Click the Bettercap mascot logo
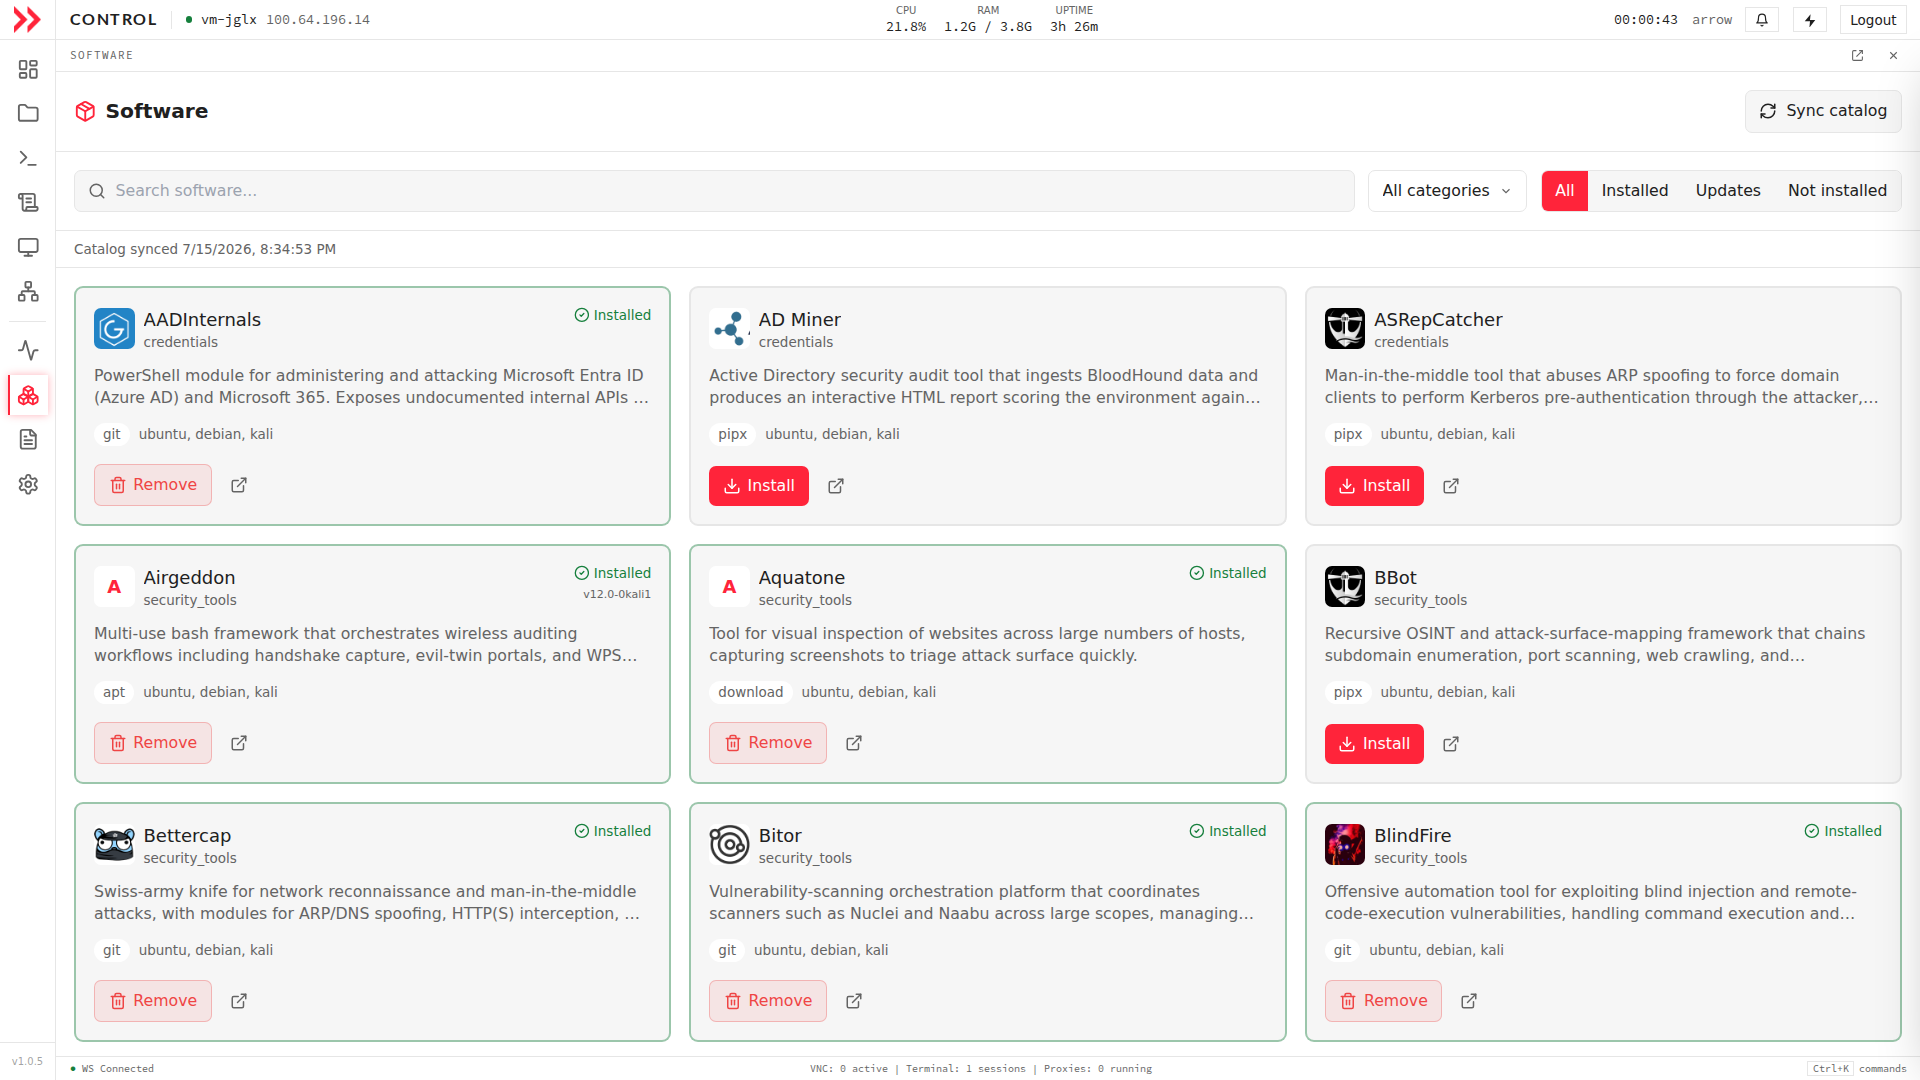The width and height of the screenshot is (1920, 1080). coord(114,845)
